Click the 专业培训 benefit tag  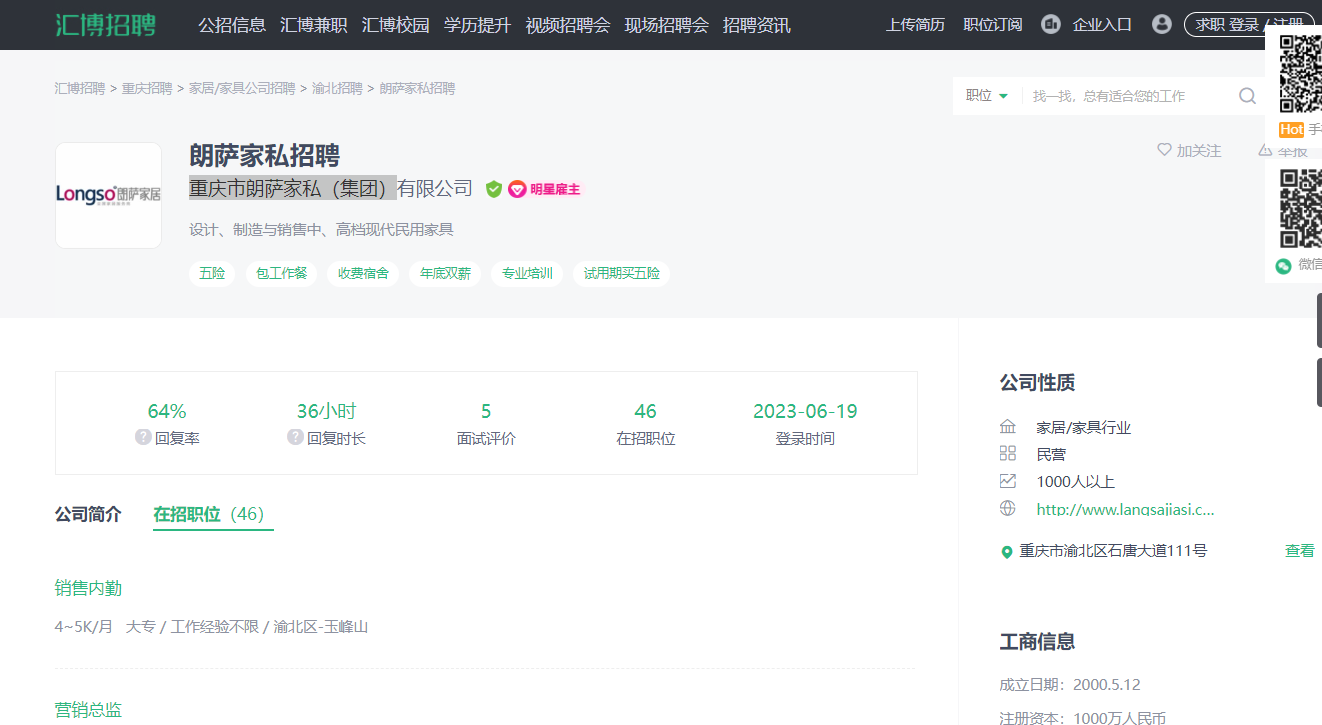point(527,273)
